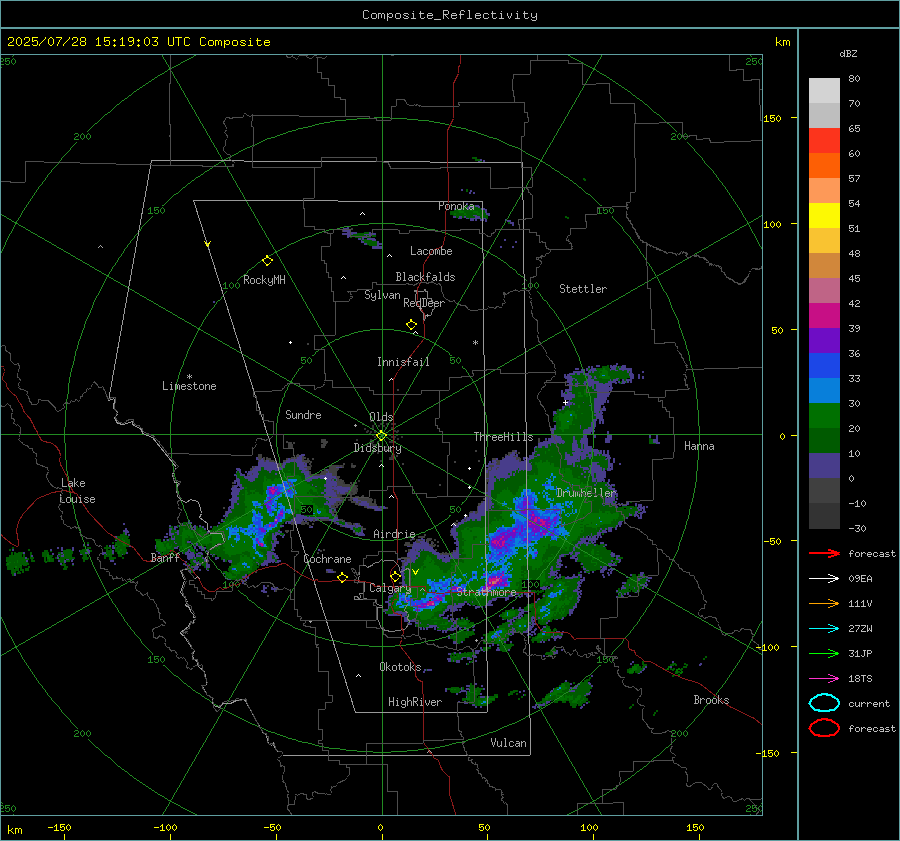The height and width of the screenshot is (841, 900).
Task: Click the RockyMH label
Action: point(264,280)
